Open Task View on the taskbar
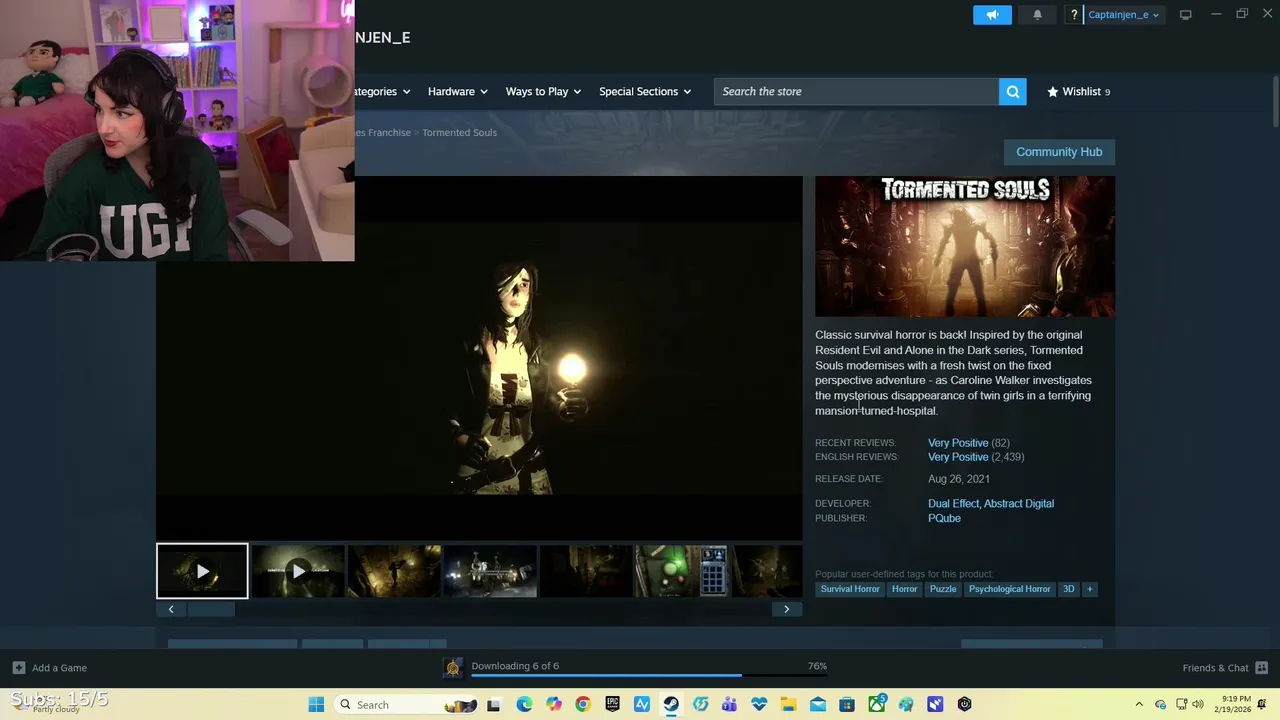This screenshot has height=720, width=1280. coord(493,704)
